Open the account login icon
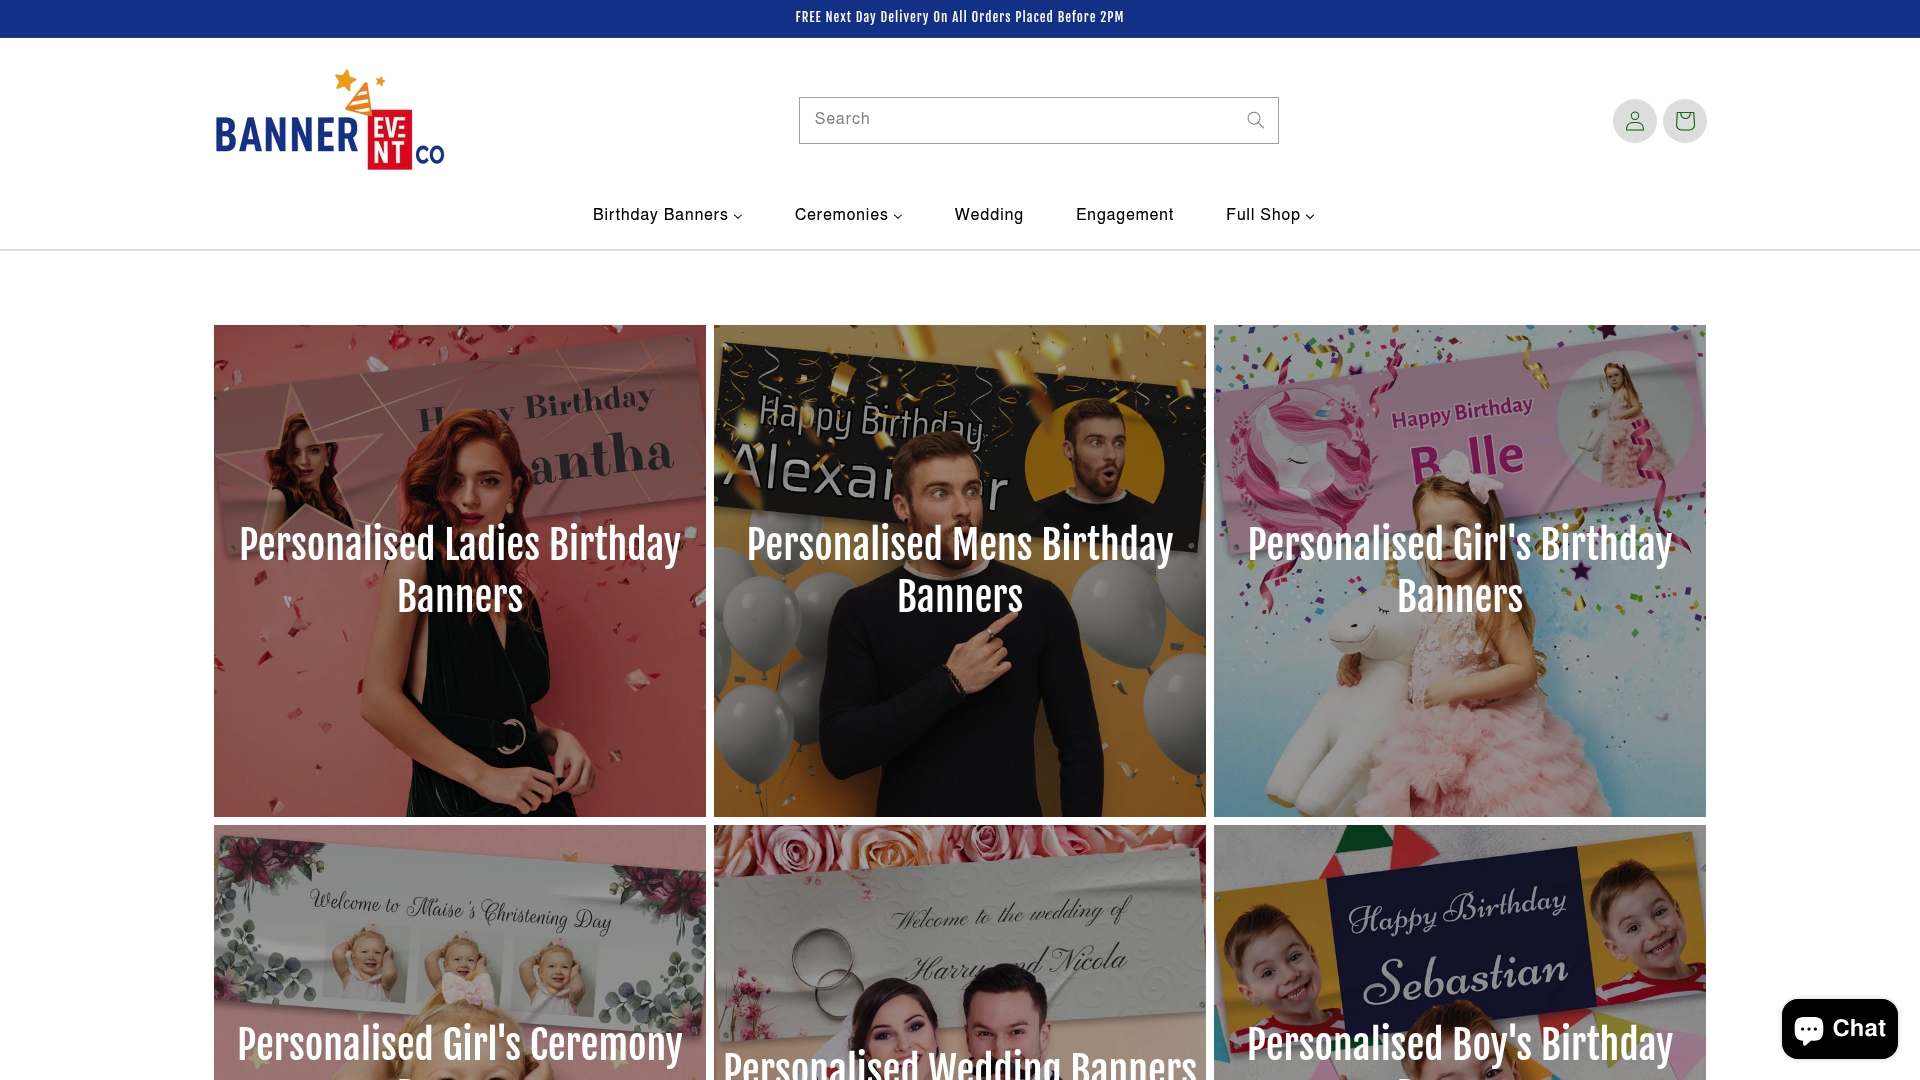The width and height of the screenshot is (1920, 1080). (x=1634, y=121)
